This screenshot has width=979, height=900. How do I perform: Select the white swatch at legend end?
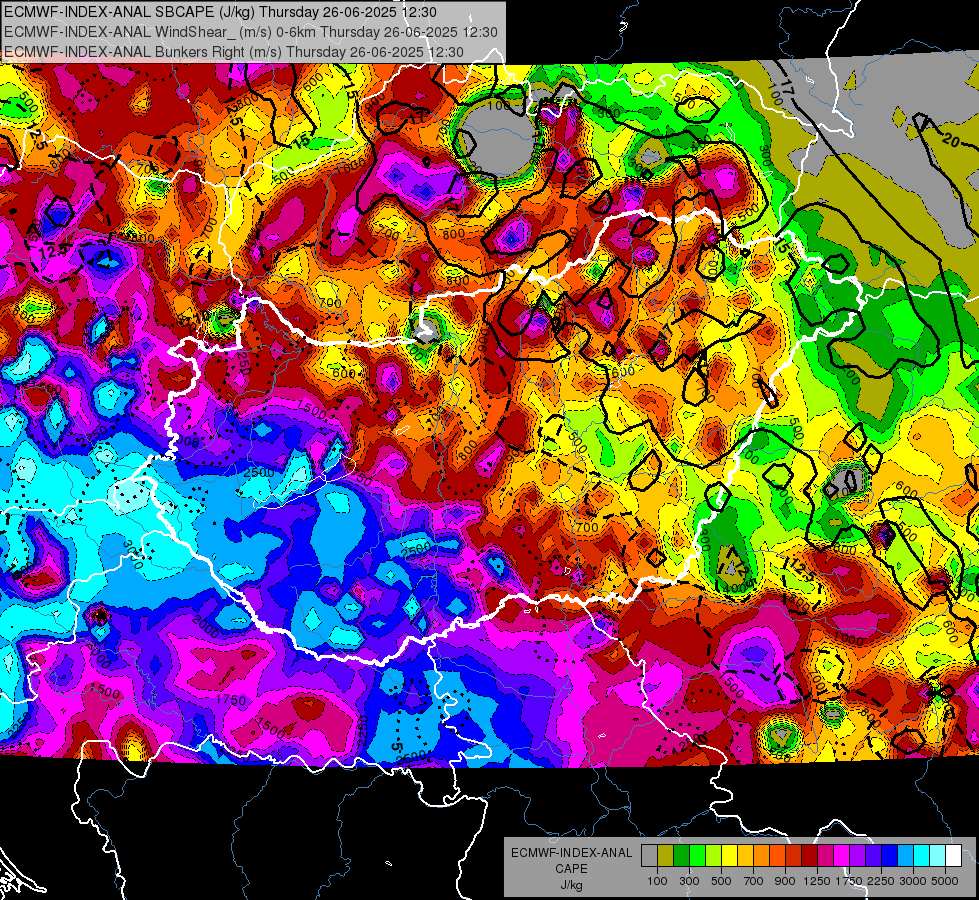(x=953, y=855)
